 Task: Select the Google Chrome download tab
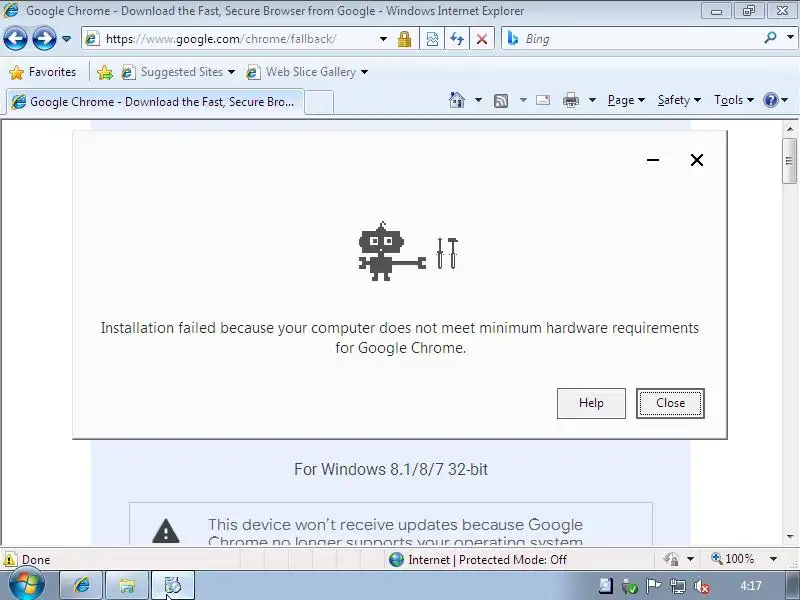tap(156, 102)
